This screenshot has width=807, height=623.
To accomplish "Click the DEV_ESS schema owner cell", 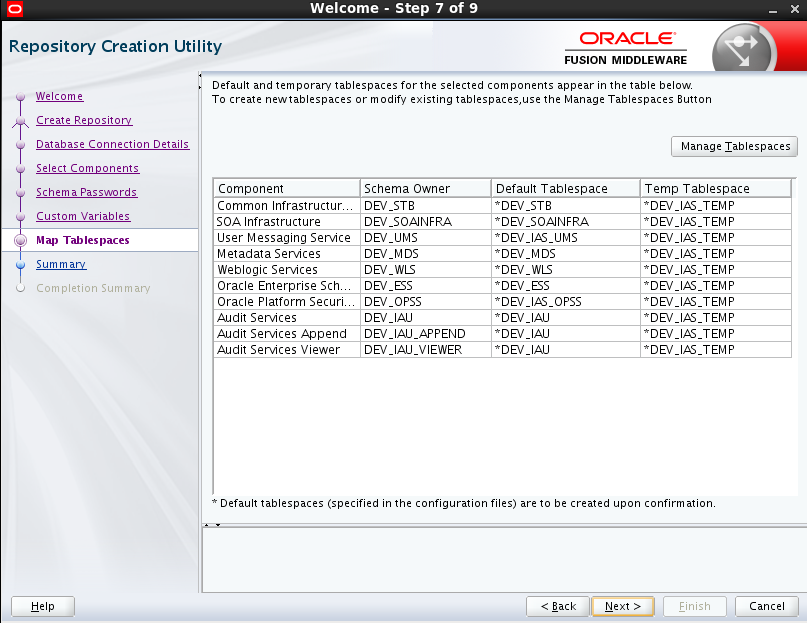I will pos(426,286).
